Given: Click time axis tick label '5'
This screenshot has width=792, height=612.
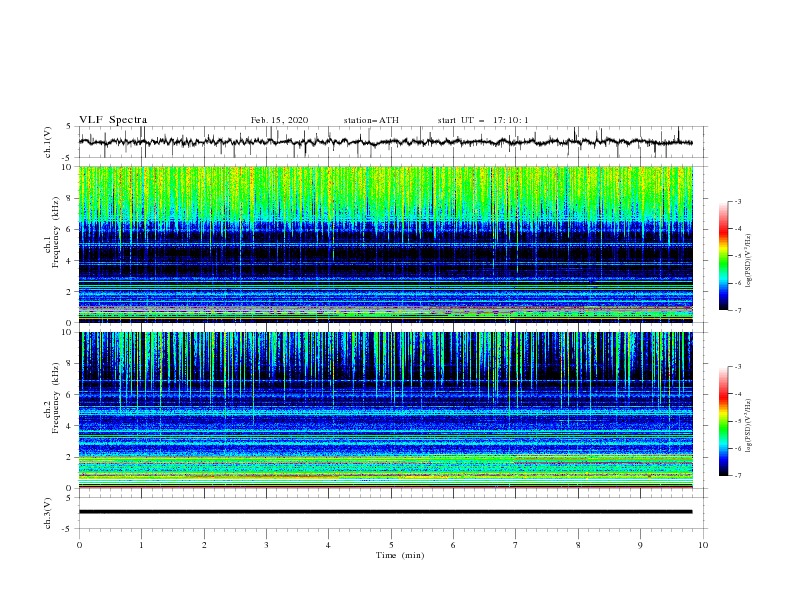Looking at the screenshot, I should tap(391, 545).
